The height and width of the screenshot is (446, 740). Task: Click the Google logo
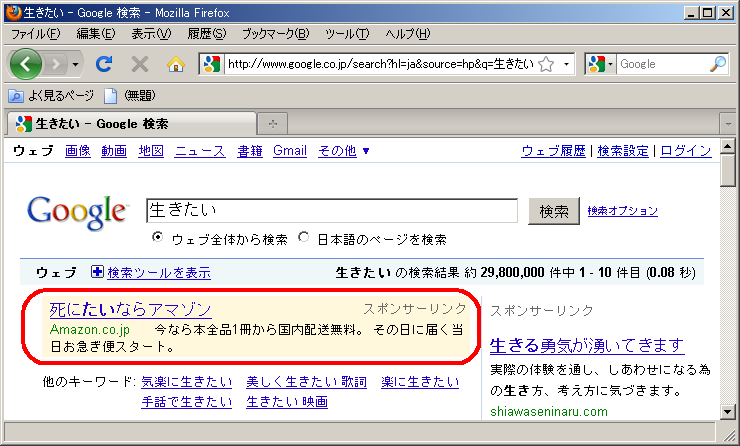click(78, 213)
